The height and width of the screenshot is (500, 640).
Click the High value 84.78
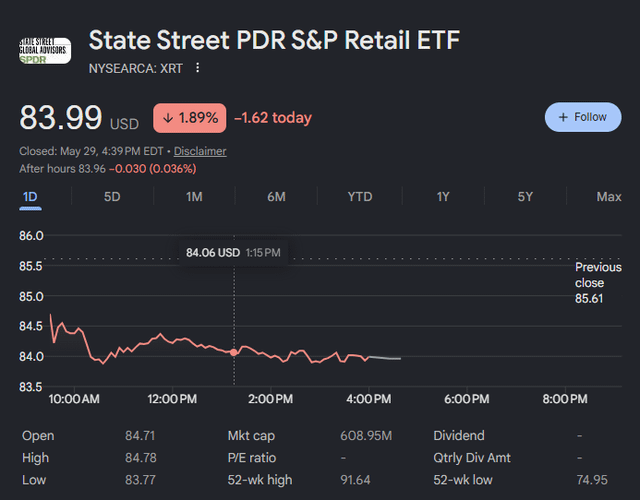point(141,458)
